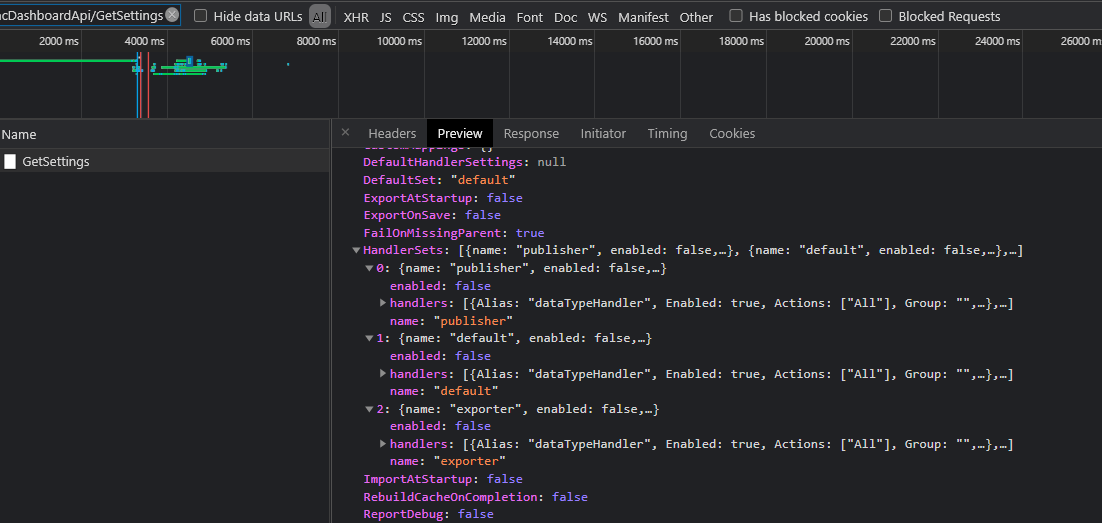Select the ReportDebug property line
Image resolution: width=1102 pixels, height=523 pixels.
(429, 514)
